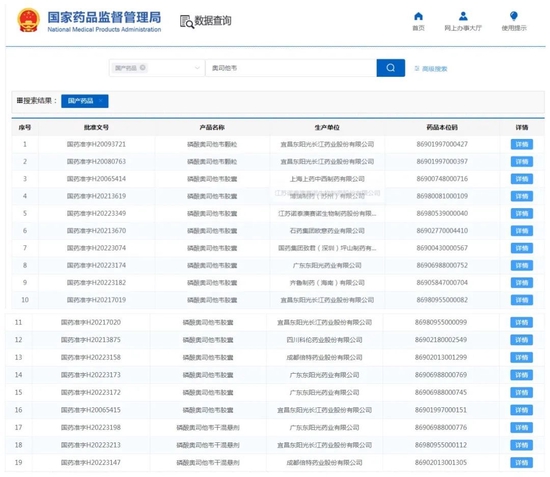Click 产品名称 column header
The image size is (550, 477).
point(212,127)
